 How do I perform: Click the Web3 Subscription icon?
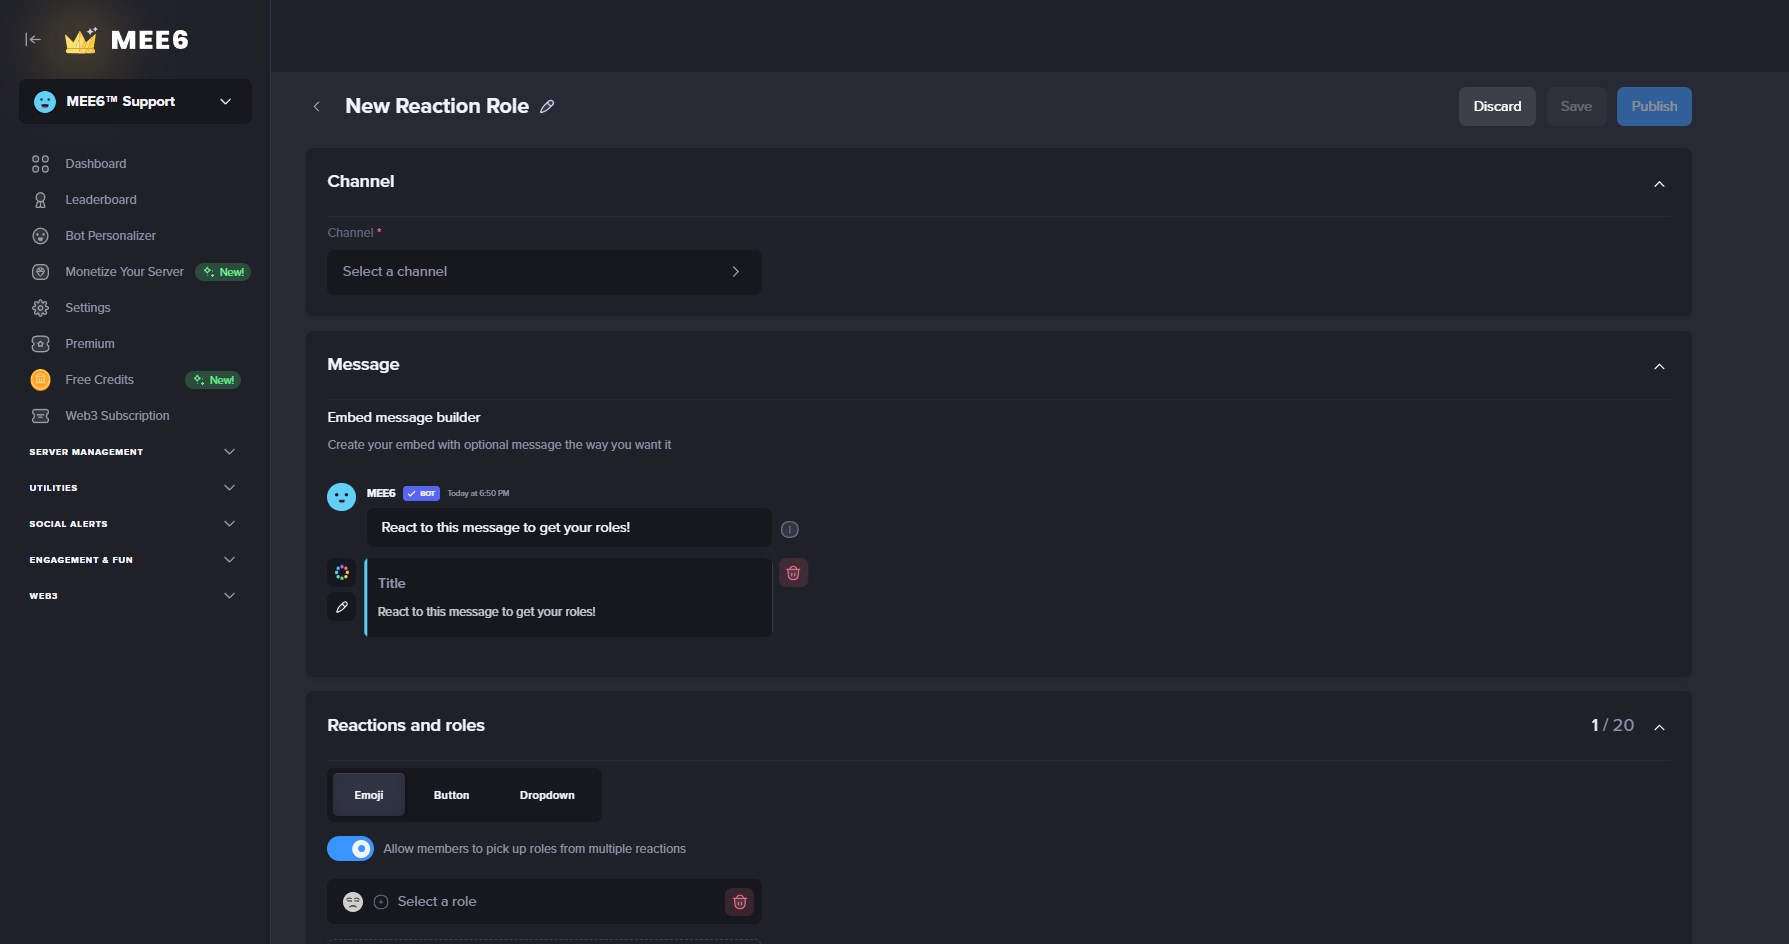40,416
